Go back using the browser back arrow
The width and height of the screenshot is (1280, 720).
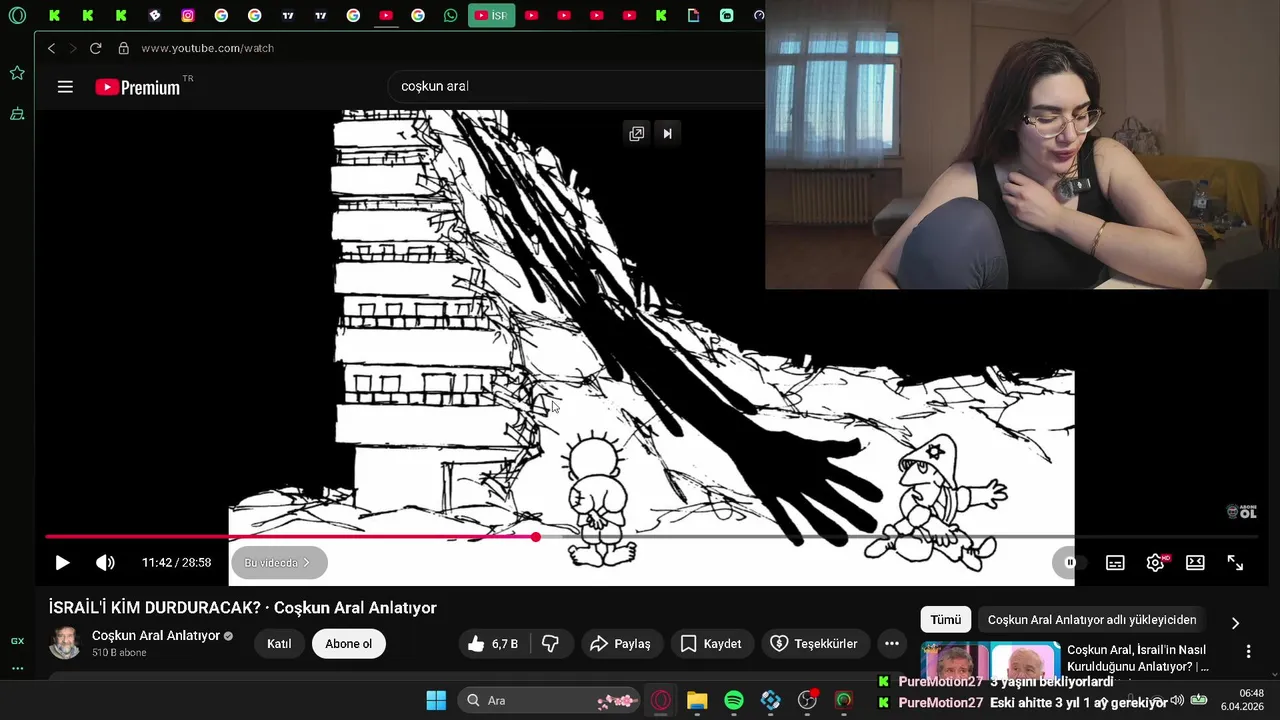(51, 48)
